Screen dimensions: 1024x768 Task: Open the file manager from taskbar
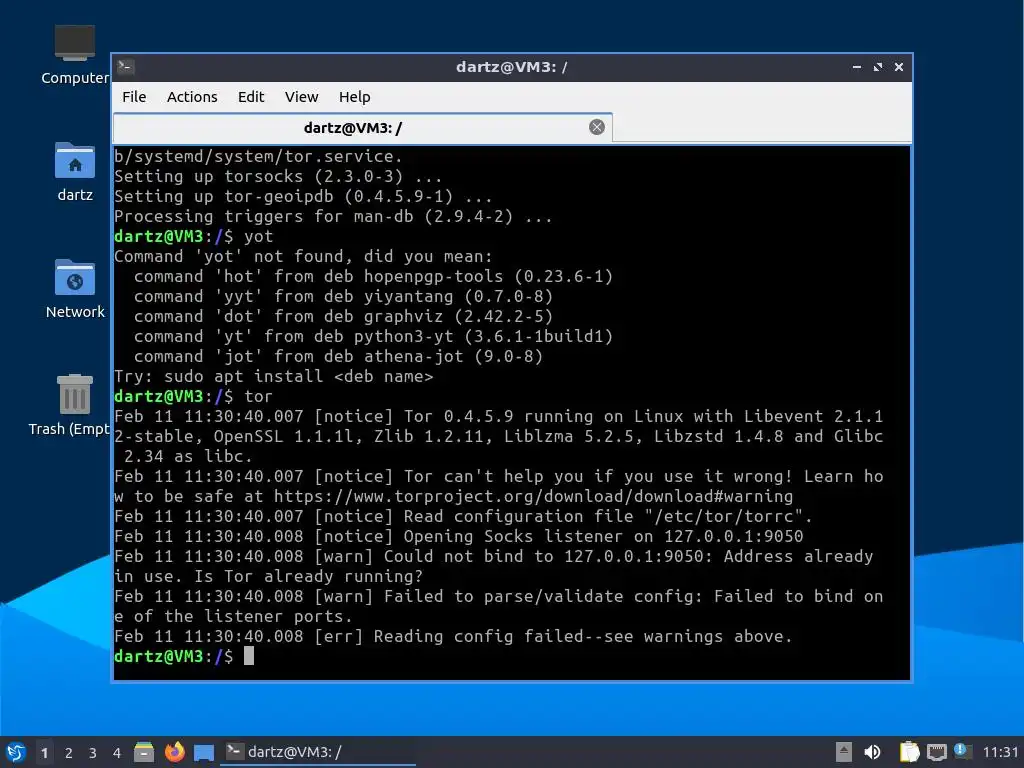pyautogui.click(x=144, y=752)
